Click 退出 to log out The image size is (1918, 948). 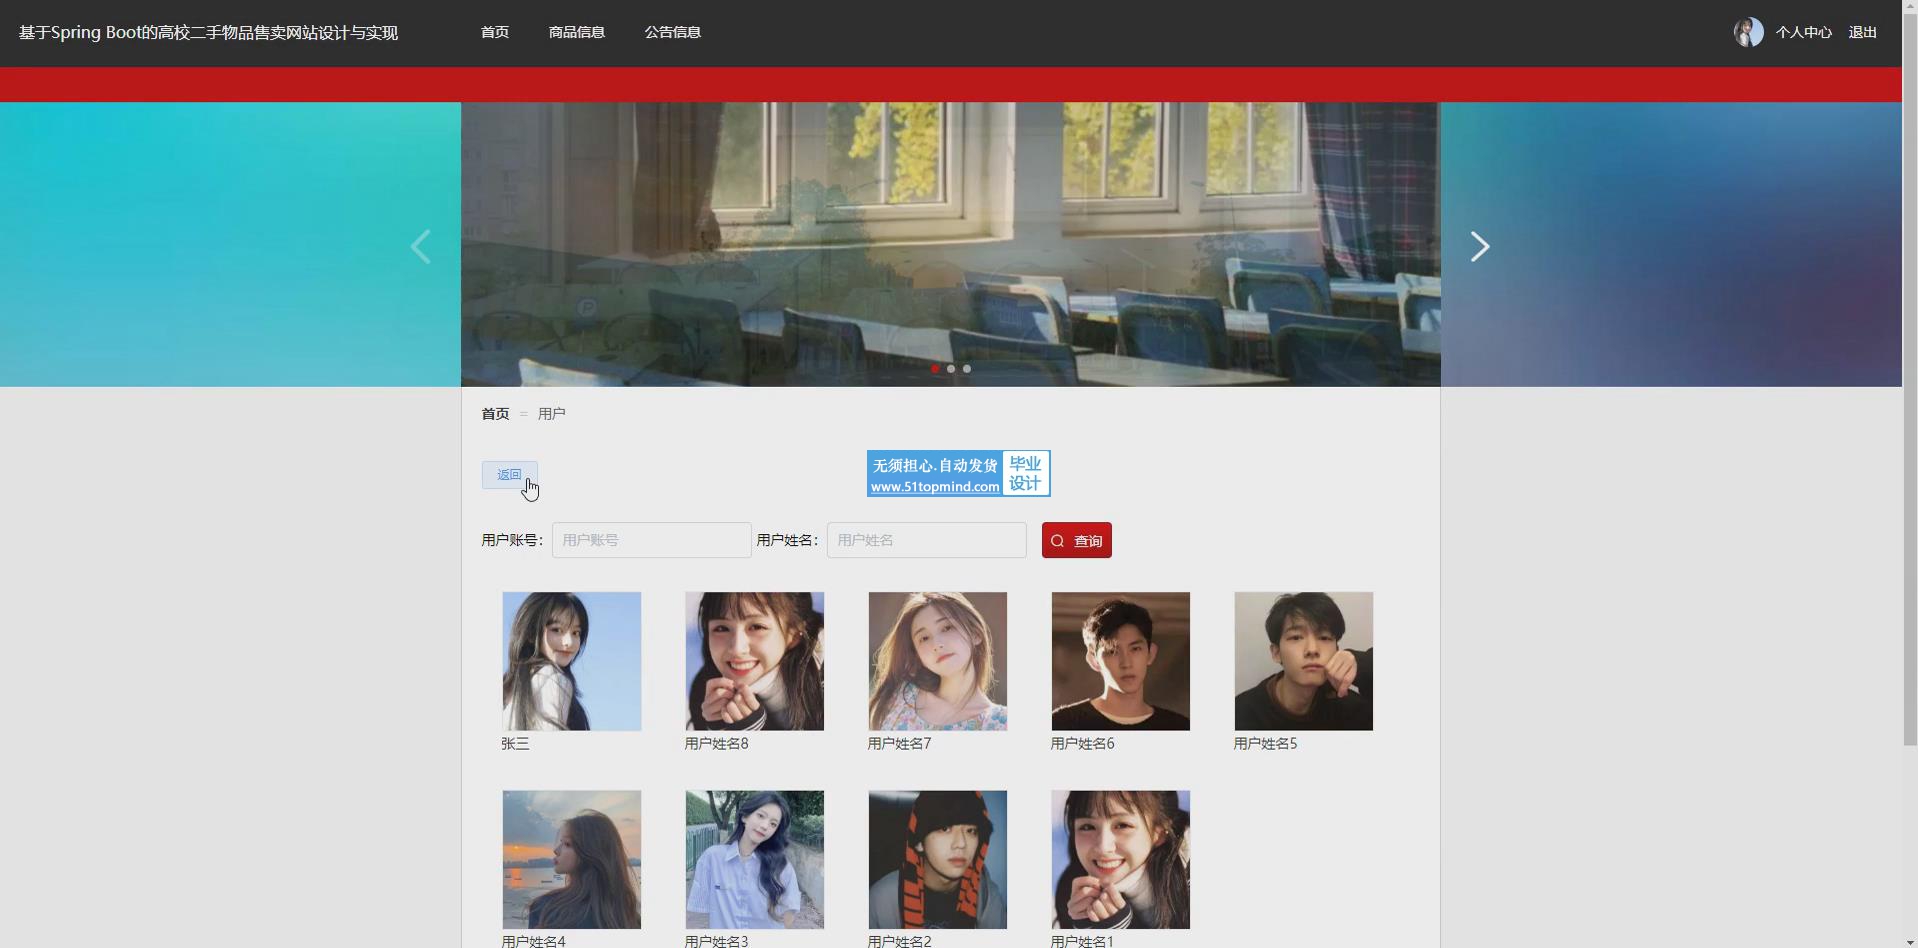(1862, 32)
